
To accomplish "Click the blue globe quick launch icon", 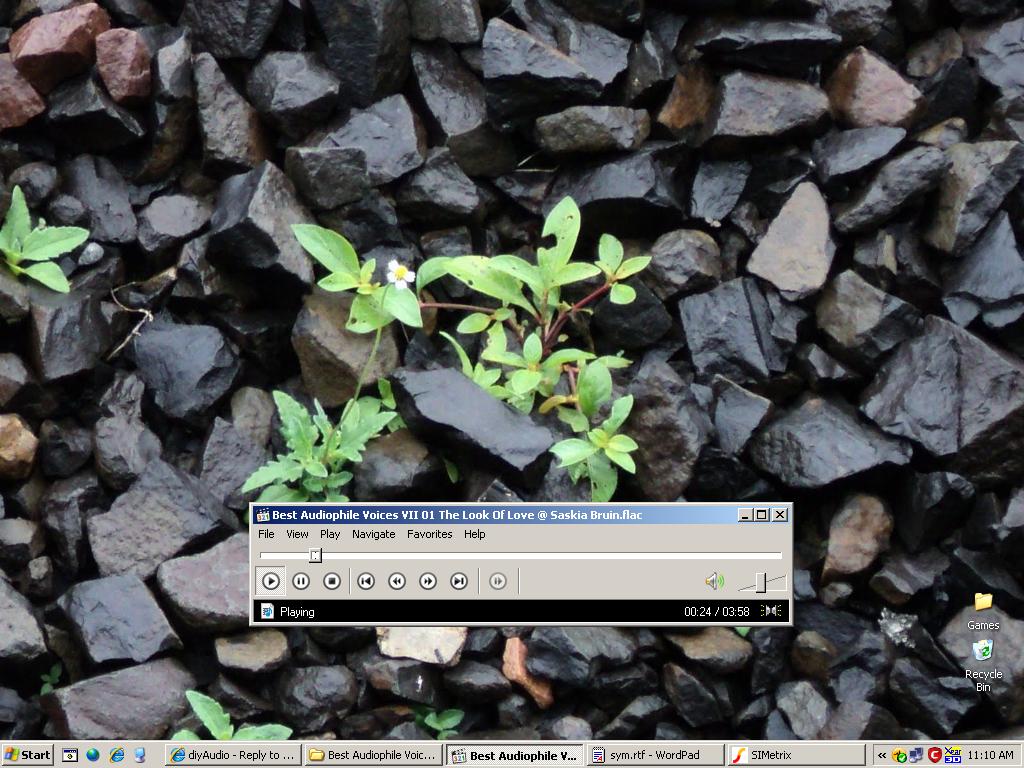I will [x=93, y=755].
